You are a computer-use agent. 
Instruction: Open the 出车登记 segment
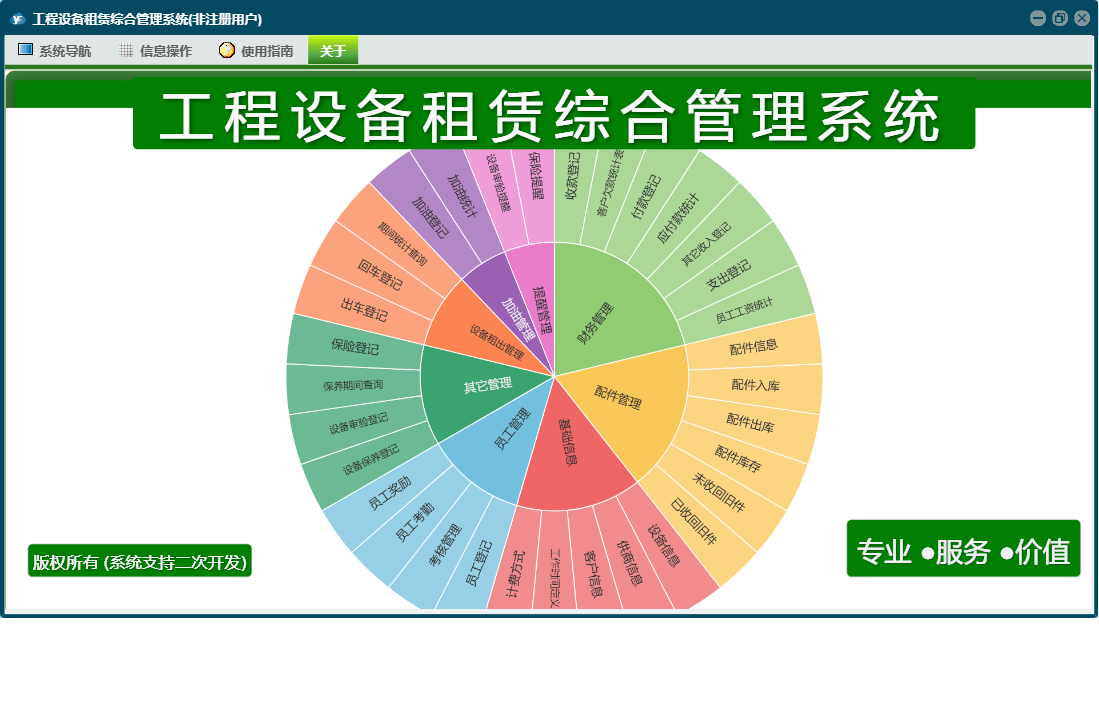pyautogui.click(x=364, y=309)
